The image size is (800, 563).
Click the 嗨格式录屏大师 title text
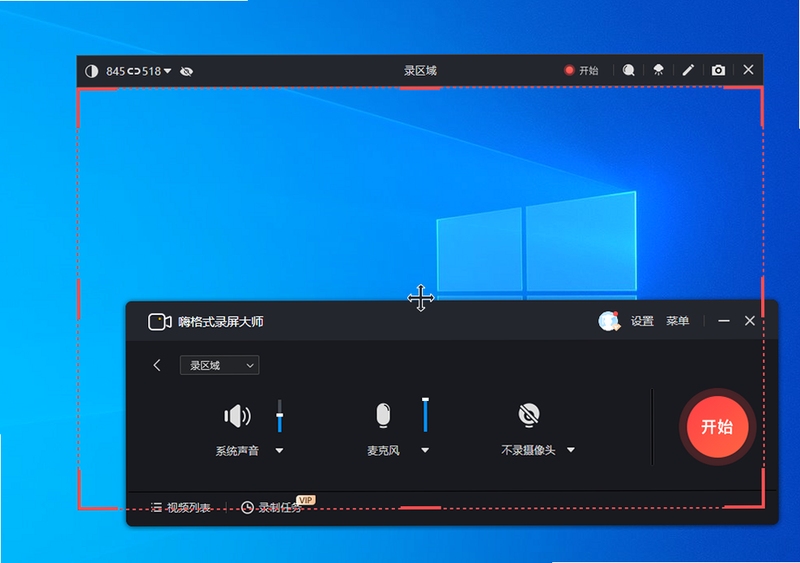pos(221,322)
